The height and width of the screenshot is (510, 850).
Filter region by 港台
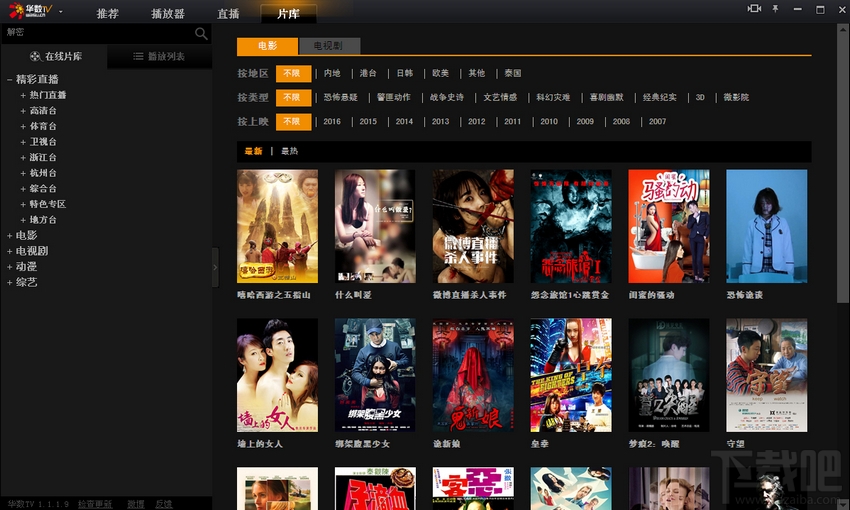pos(368,73)
